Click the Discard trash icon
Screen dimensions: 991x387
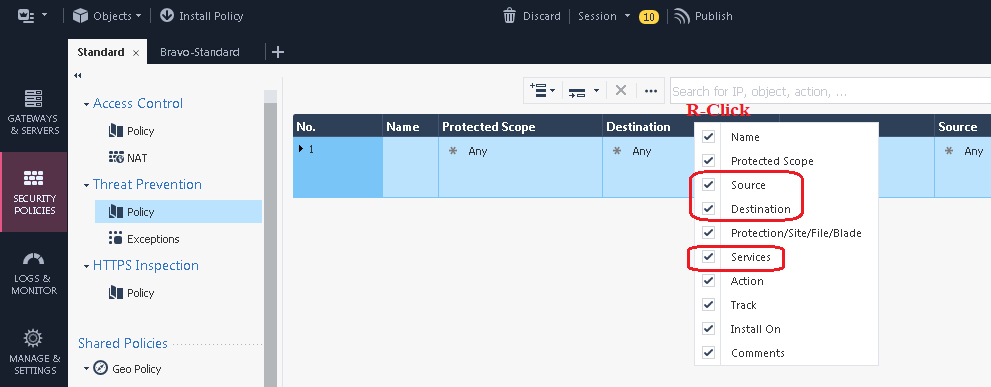[509, 16]
